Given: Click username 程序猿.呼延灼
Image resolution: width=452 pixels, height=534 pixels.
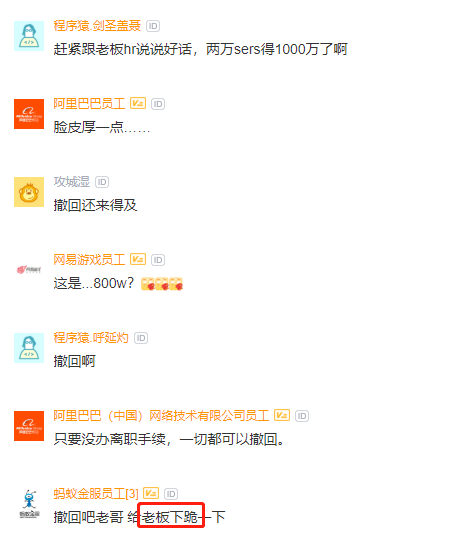Looking at the screenshot, I should 91,338.
